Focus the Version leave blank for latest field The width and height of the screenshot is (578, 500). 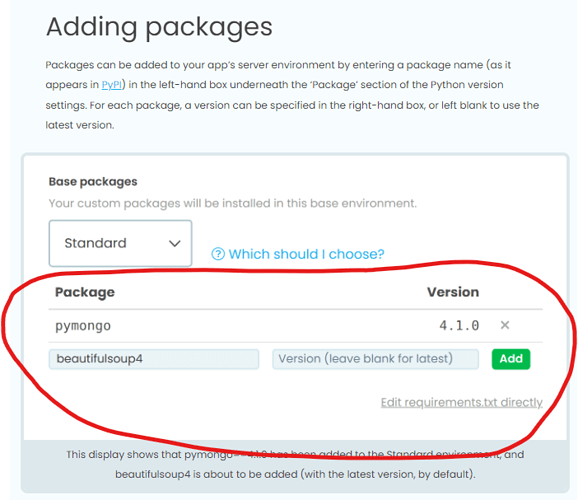tap(375, 359)
